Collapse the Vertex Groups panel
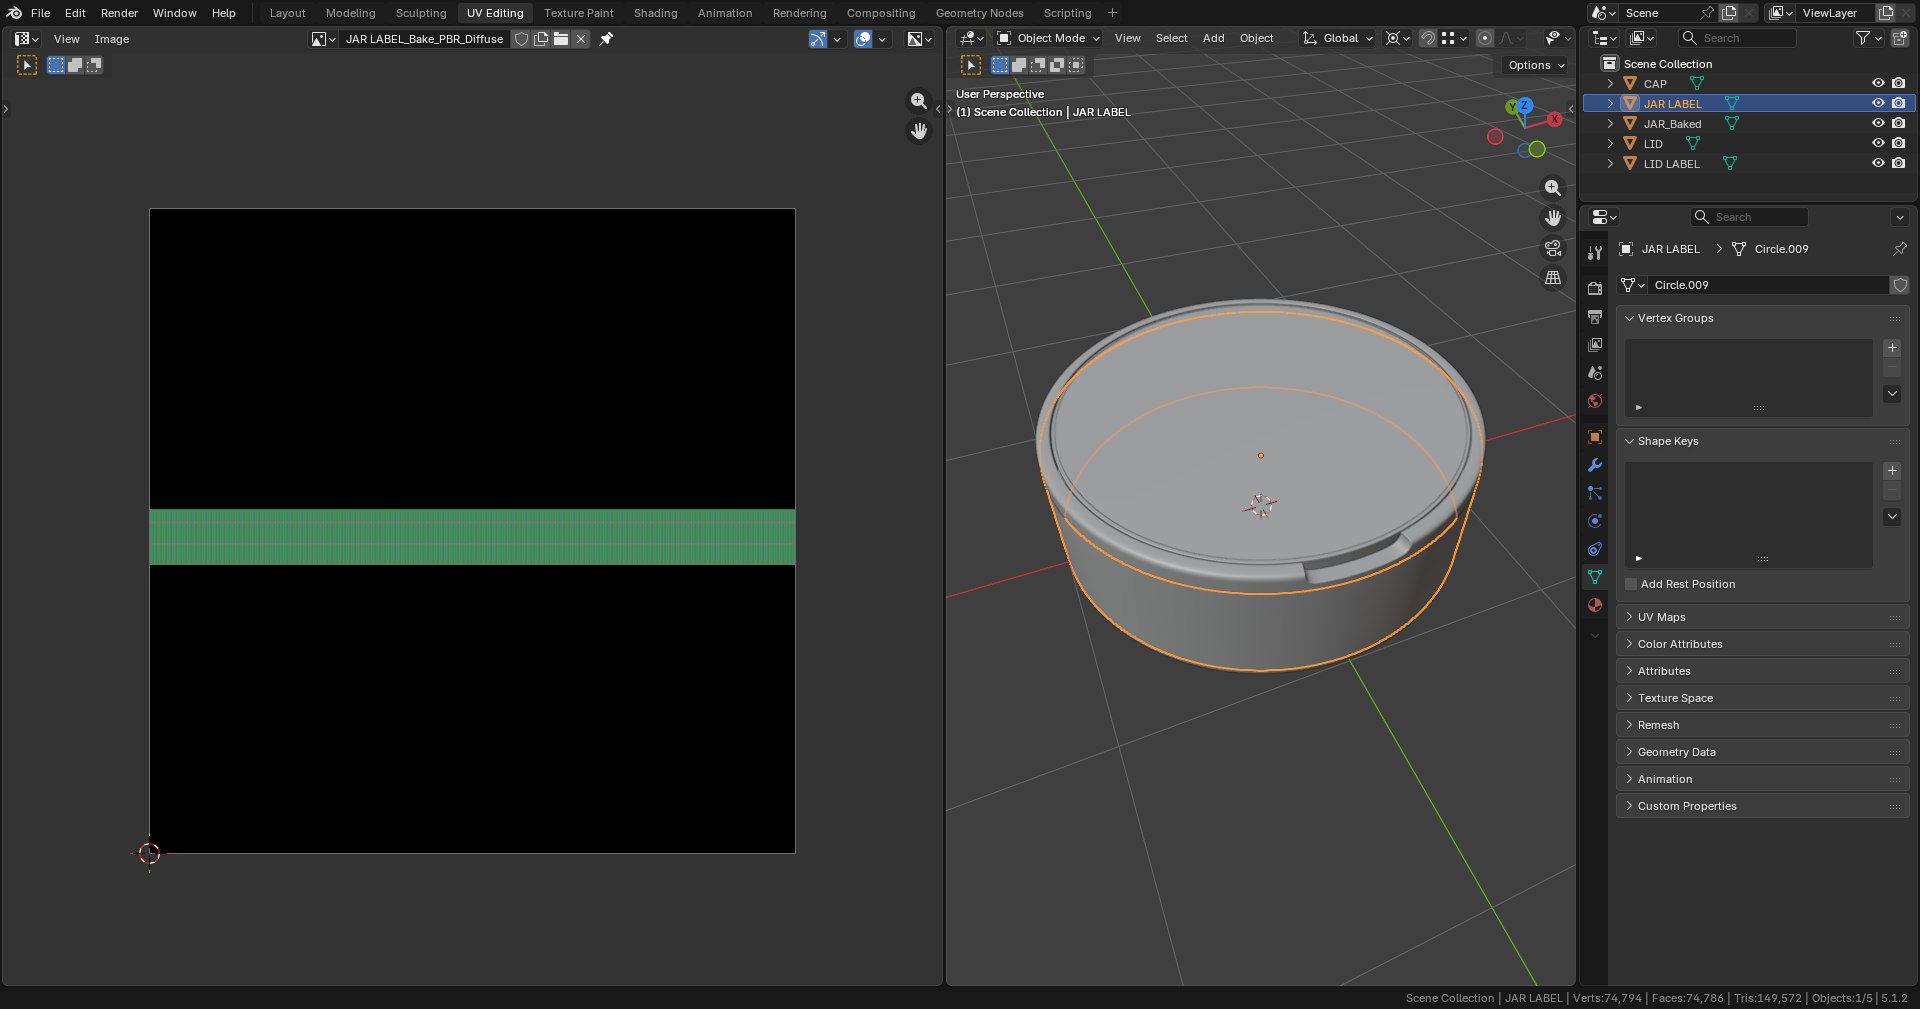The width and height of the screenshot is (1920, 1009). point(1762,318)
